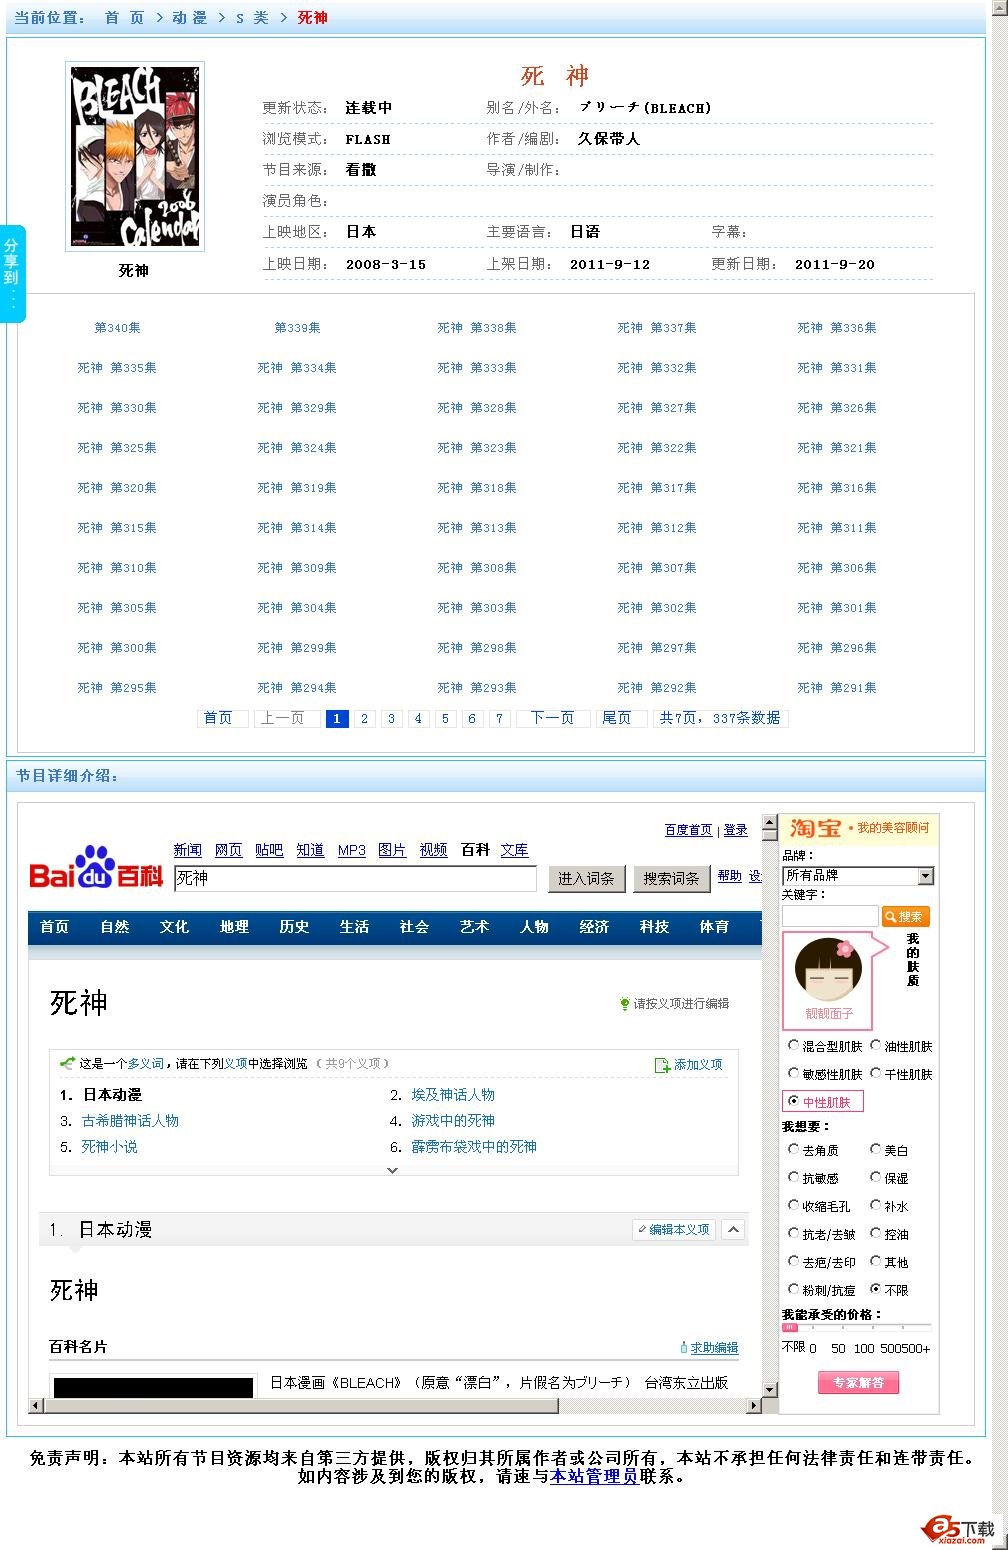Choose 美白 radio option
Viewport: 1008px width, 1550px height.
(x=876, y=1149)
